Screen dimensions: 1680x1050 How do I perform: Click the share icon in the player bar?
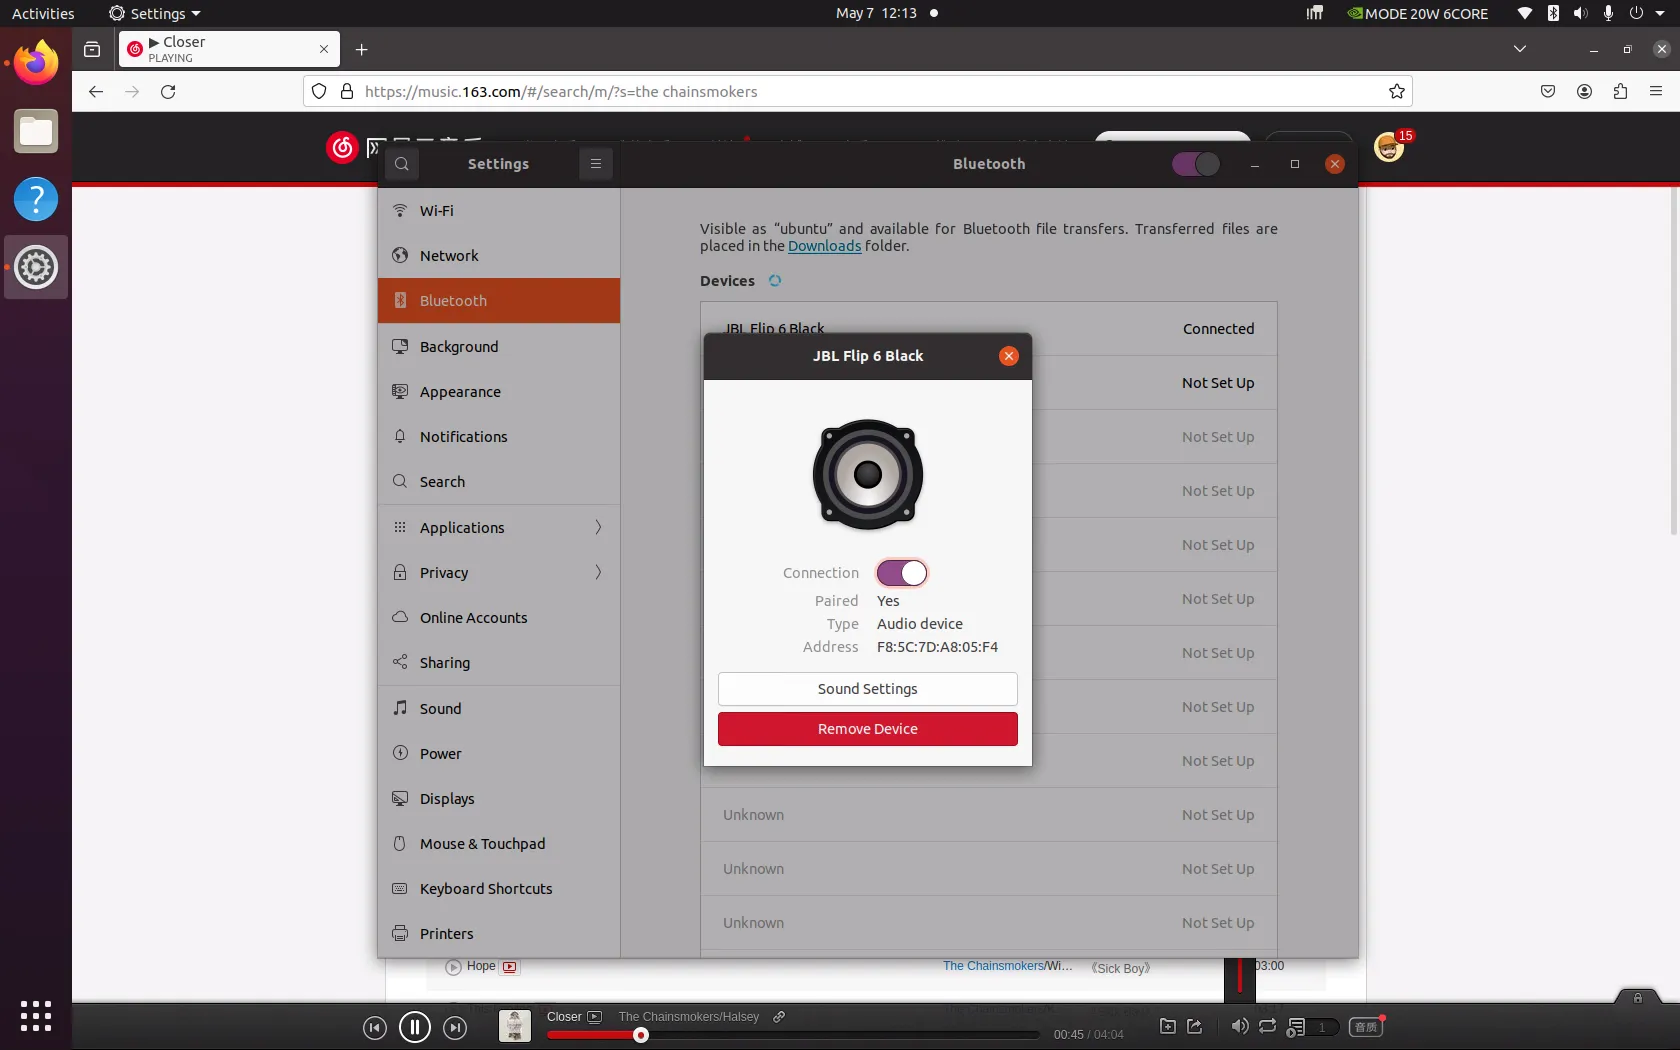coord(1194,1026)
